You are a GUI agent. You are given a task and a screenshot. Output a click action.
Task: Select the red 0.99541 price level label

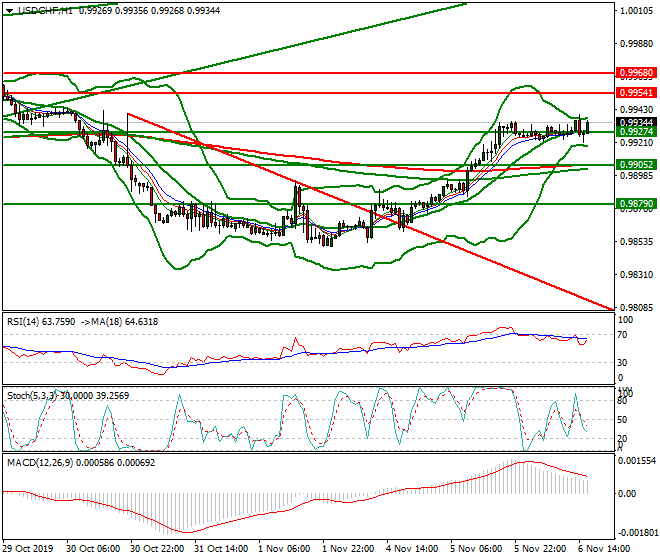636,93
